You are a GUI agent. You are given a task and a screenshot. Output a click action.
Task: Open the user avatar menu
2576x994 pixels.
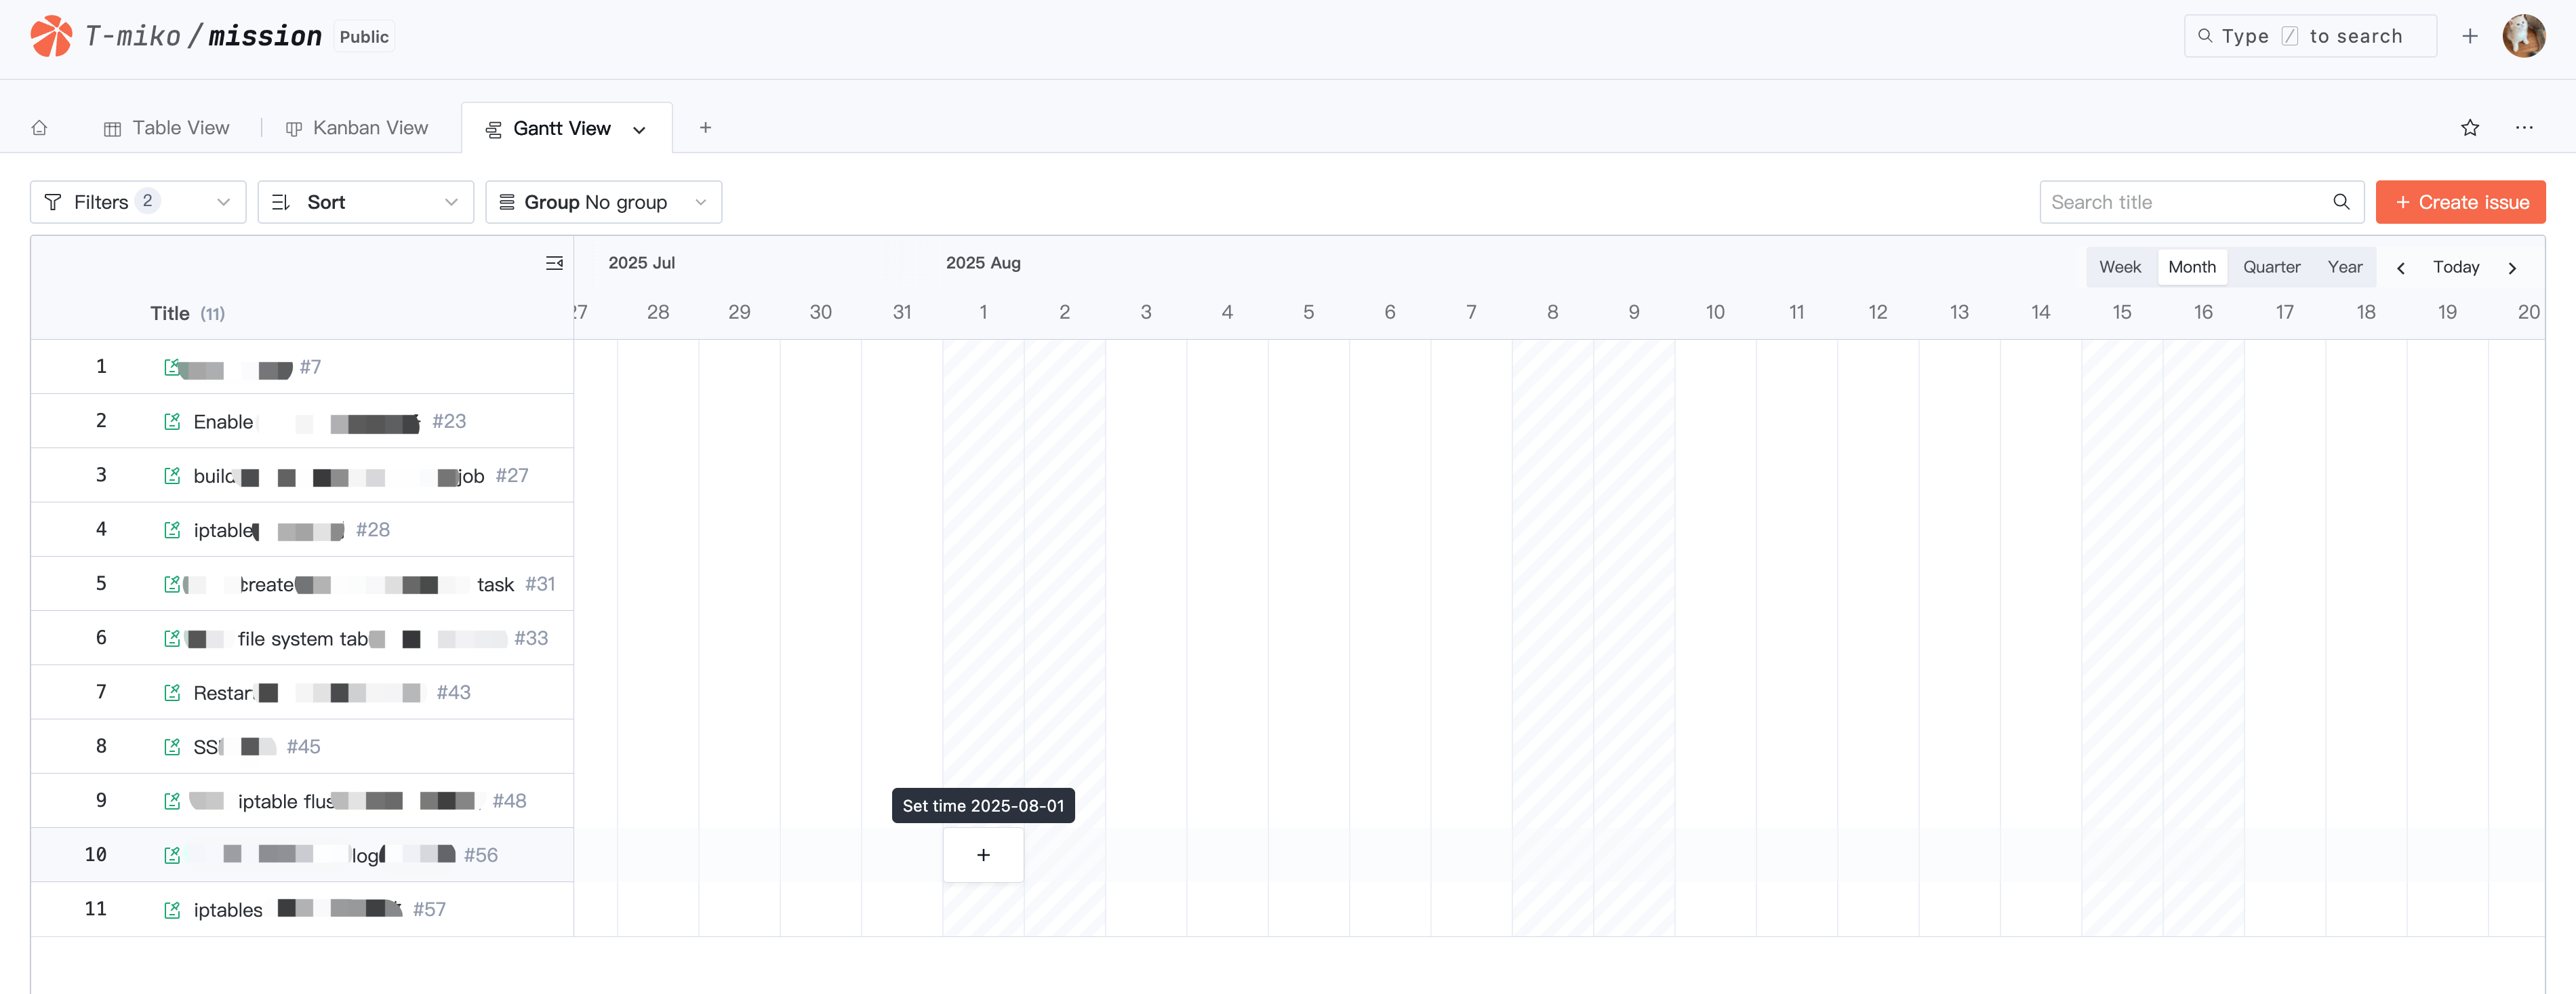point(2523,36)
